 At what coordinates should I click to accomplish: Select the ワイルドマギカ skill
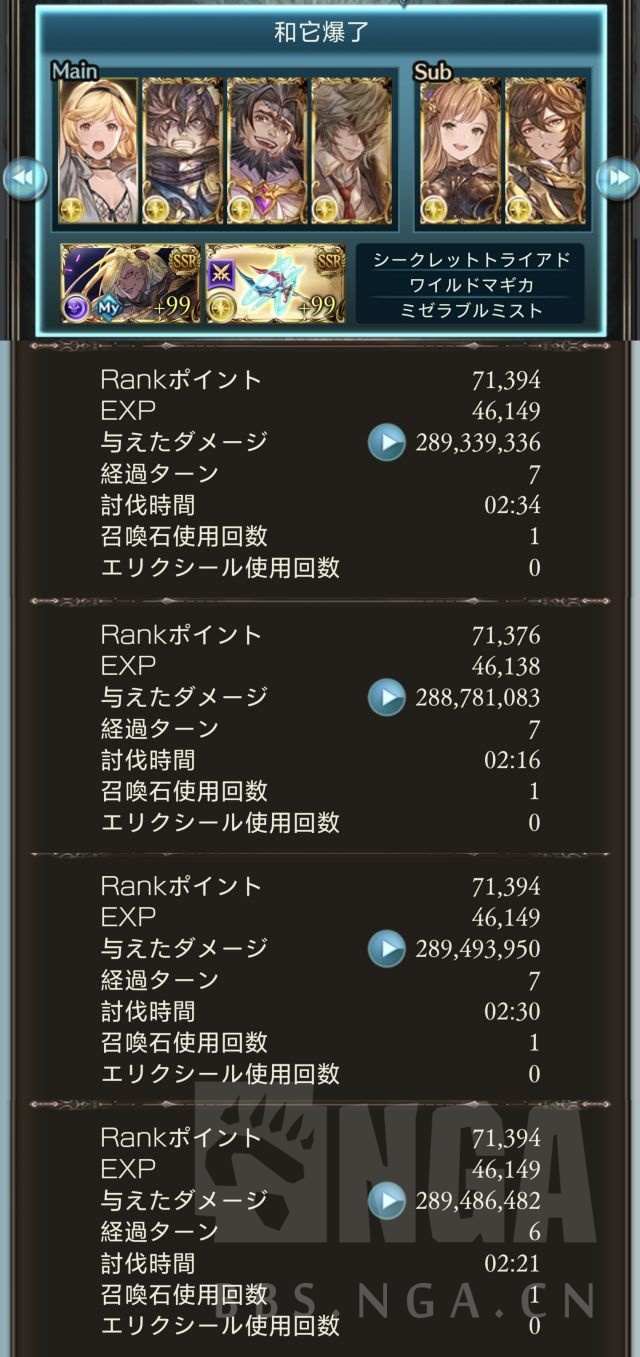(x=470, y=285)
